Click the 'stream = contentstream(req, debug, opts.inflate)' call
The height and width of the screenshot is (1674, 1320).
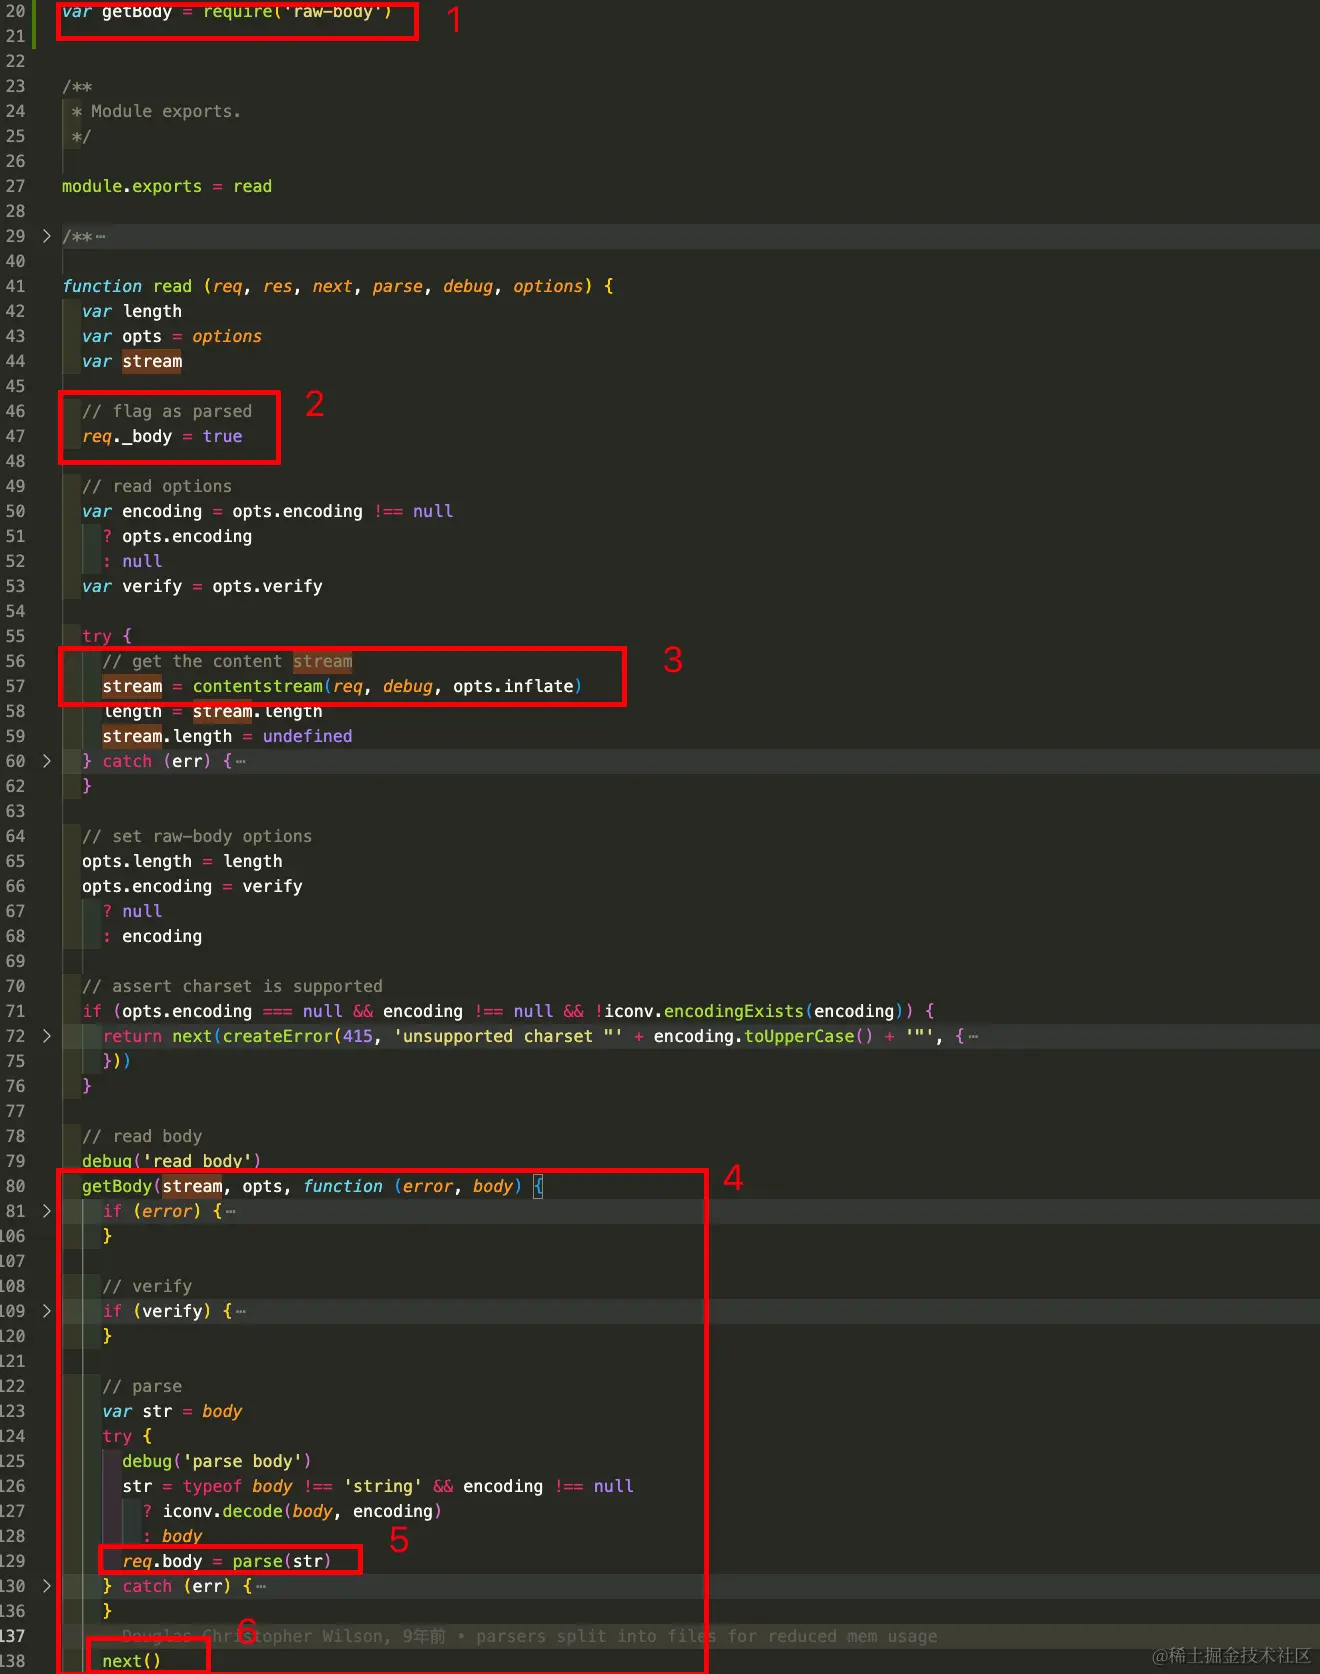[342, 686]
